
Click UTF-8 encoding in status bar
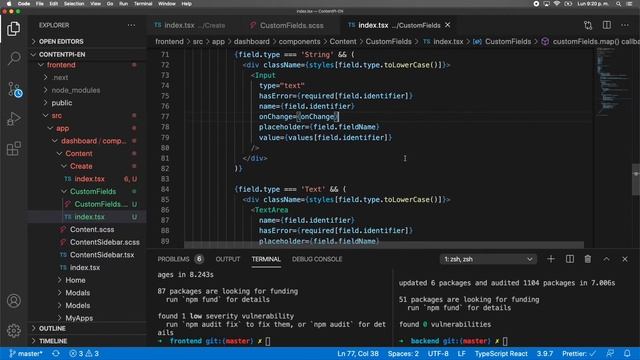[x=438, y=353]
